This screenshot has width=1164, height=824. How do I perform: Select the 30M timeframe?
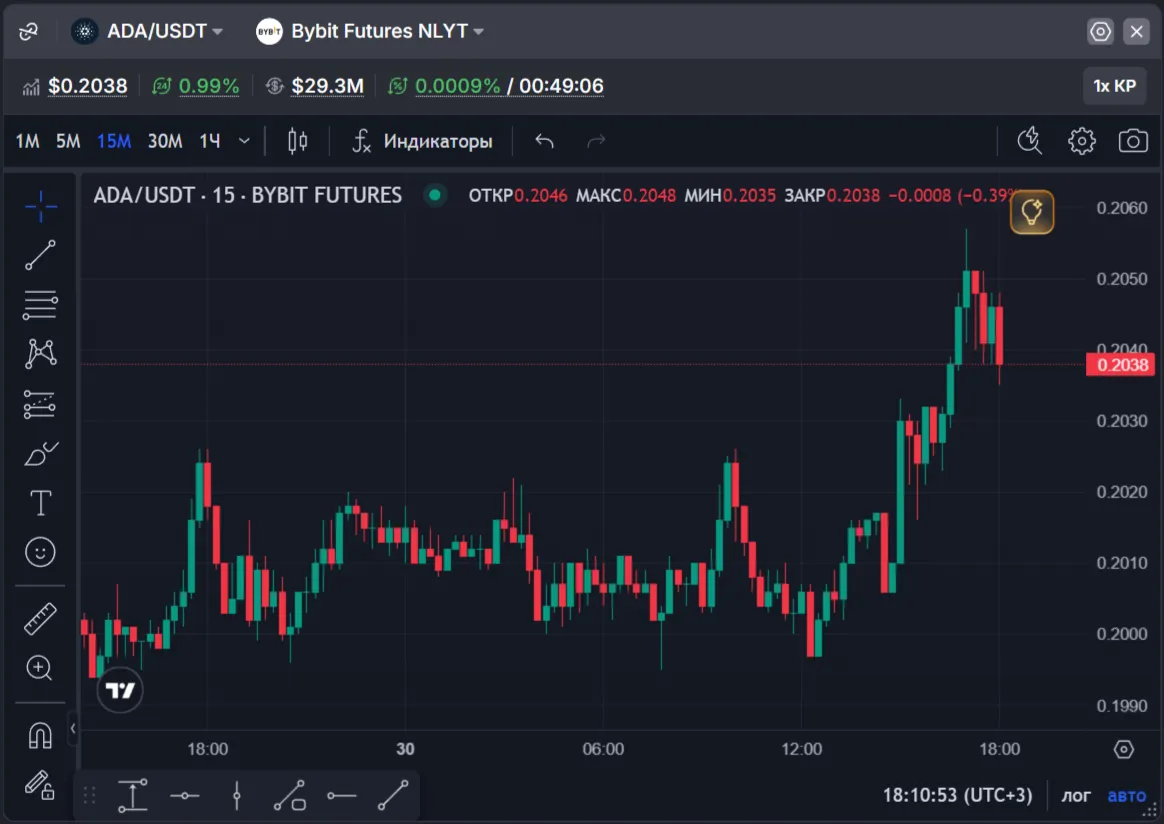tap(165, 141)
